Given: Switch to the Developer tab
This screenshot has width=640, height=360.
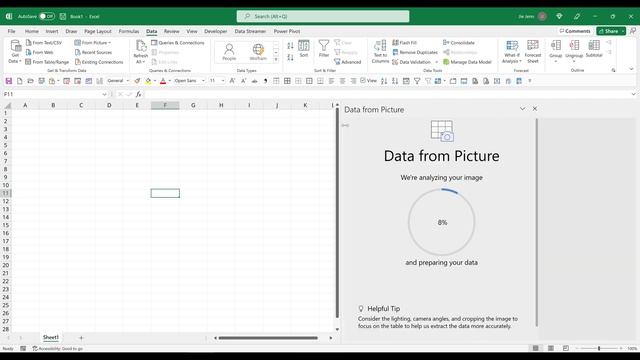Looking at the screenshot, I should coord(216,31).
